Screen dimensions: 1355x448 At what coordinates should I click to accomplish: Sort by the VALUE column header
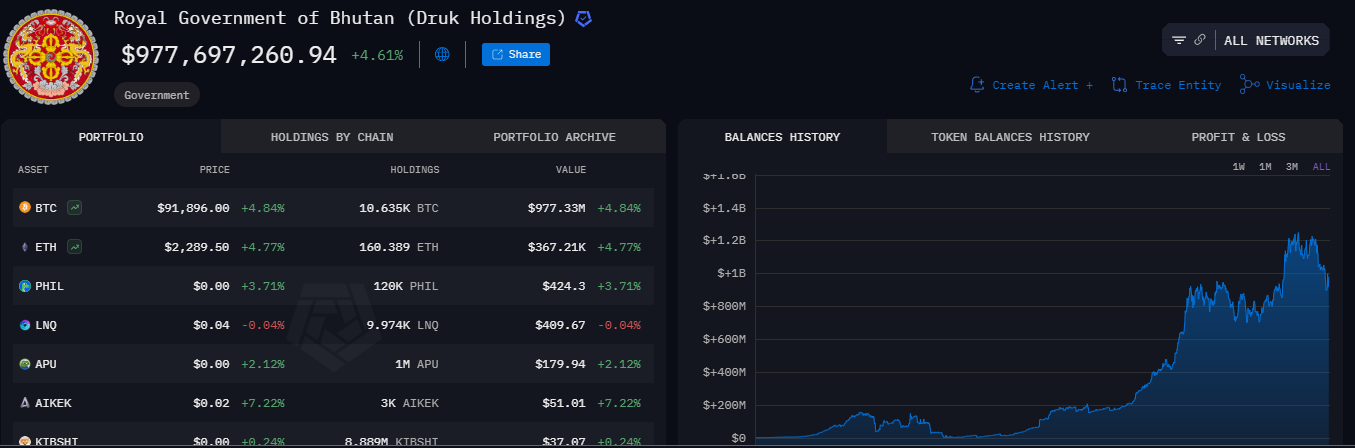click(571, 170)
